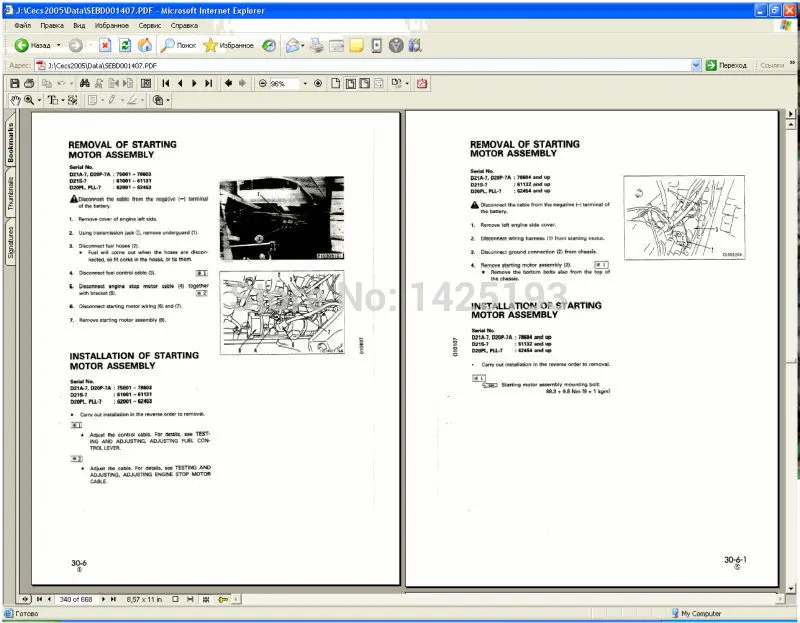Go to last page in status bar
Viewport: 800px width, 623px height.
point(113,600)
